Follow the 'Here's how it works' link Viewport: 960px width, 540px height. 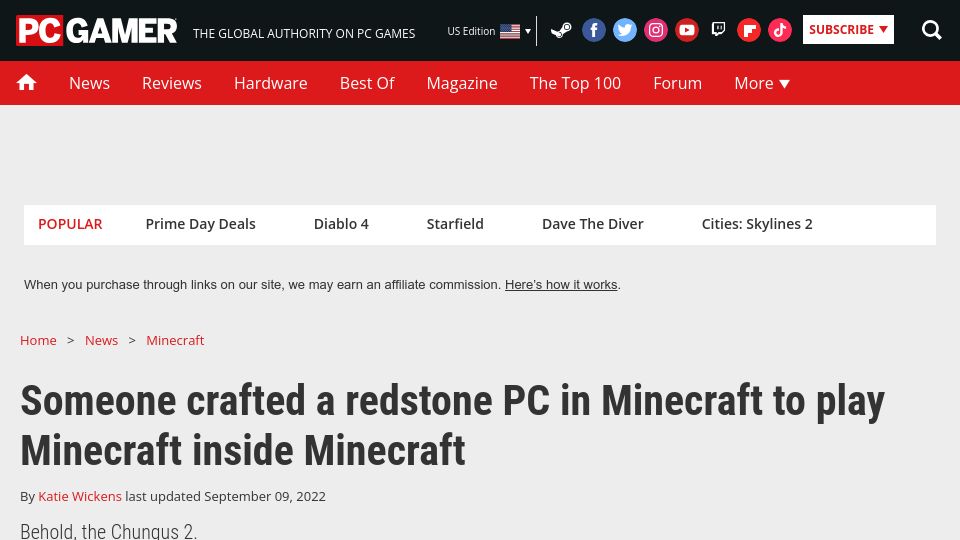pyautogui.click(x=561, y=285)
